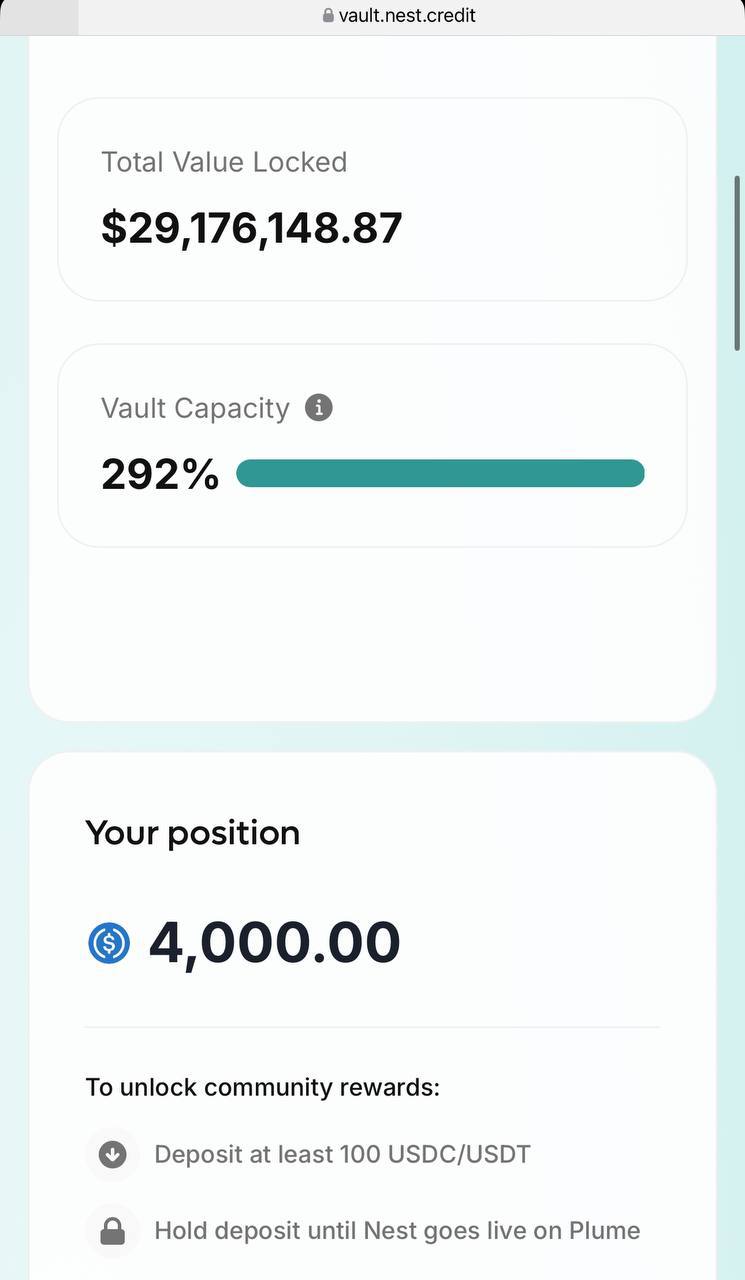
Task: Click the teal vault capacity progress bar
Action: (x=441, y=473)
